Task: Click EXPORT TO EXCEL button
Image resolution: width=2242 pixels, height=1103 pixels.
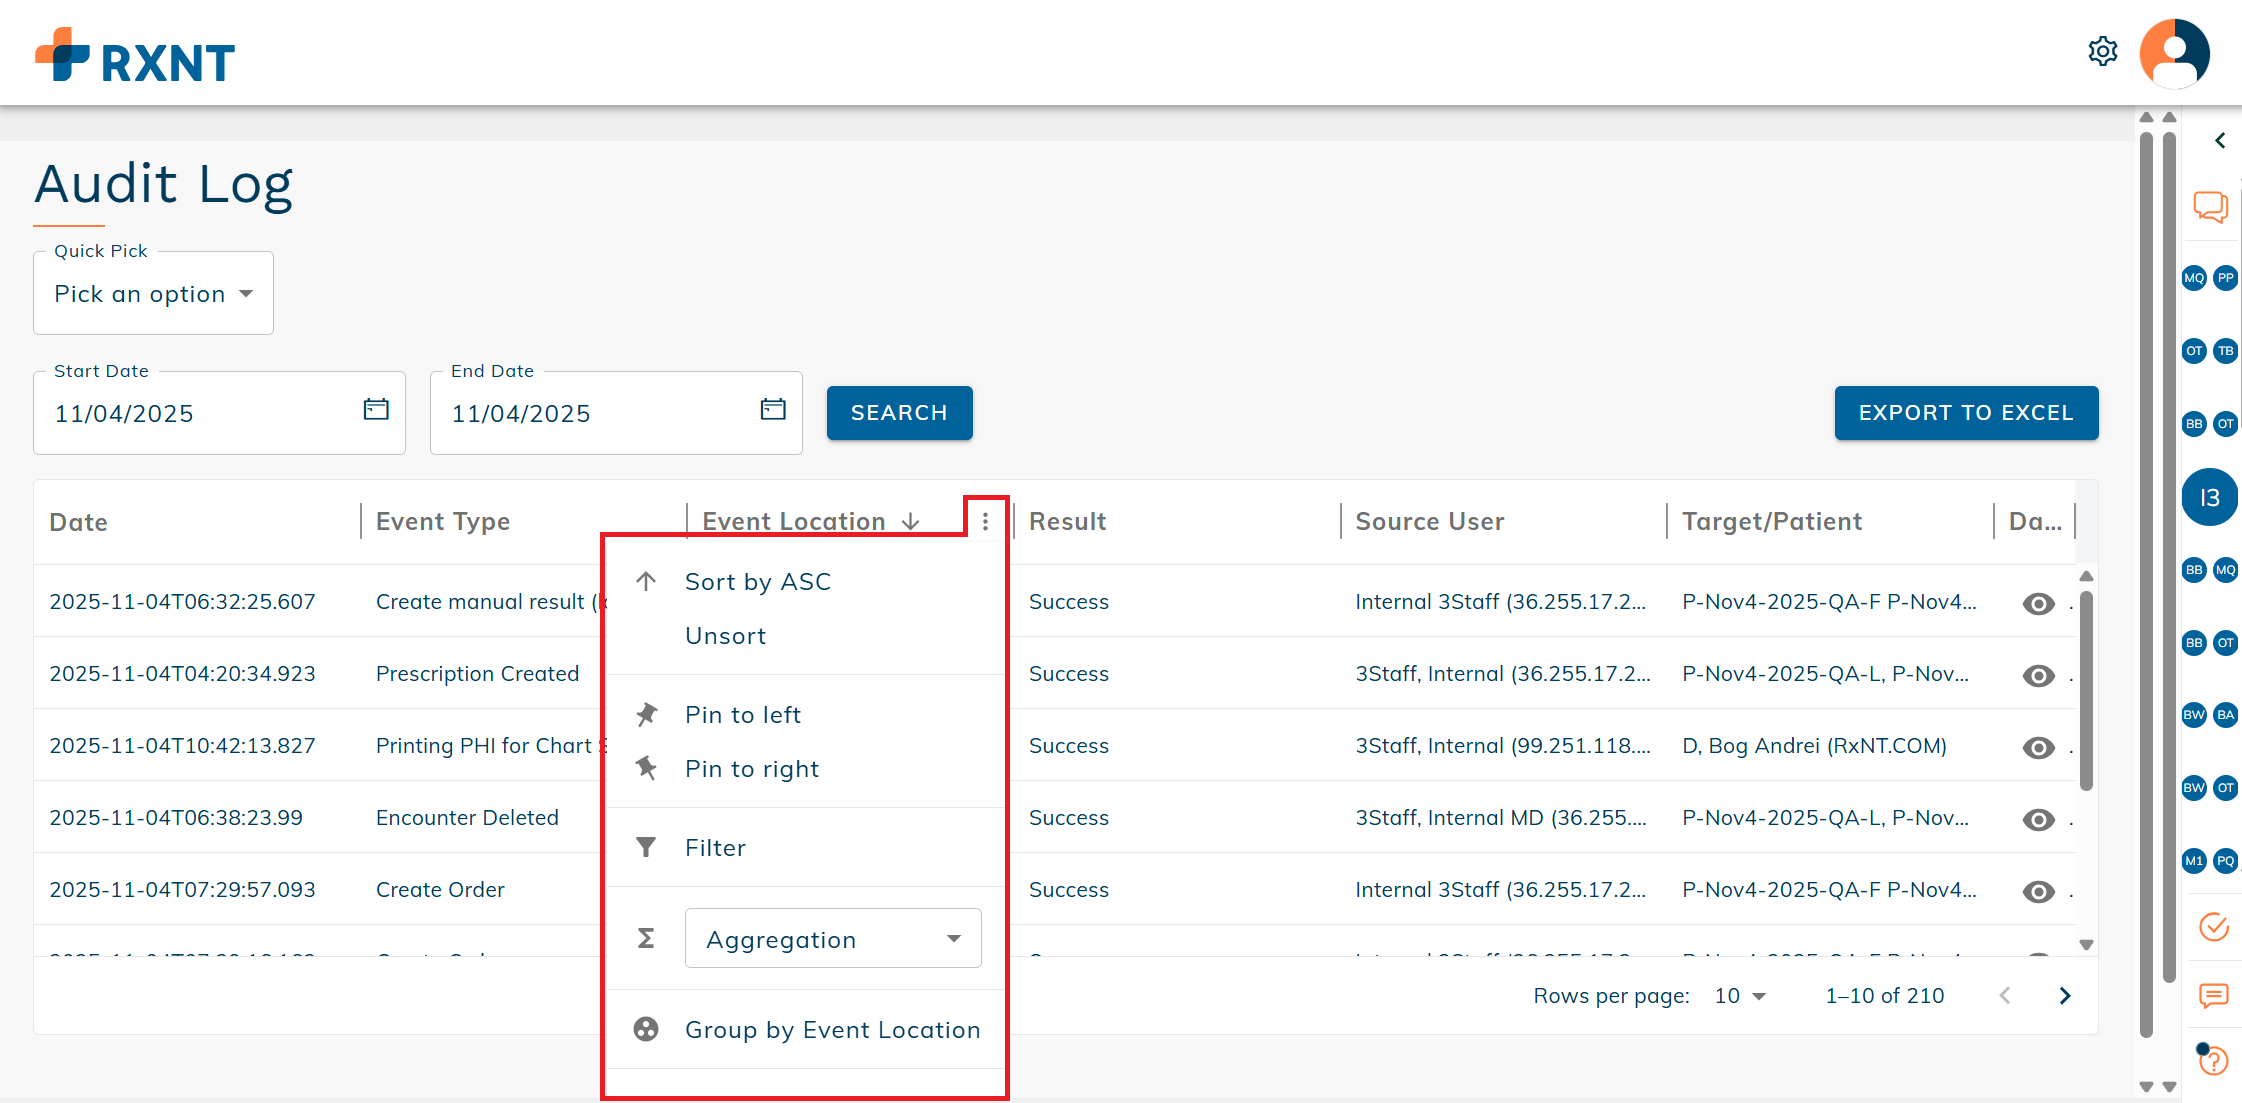Action: pos(1965,413)
